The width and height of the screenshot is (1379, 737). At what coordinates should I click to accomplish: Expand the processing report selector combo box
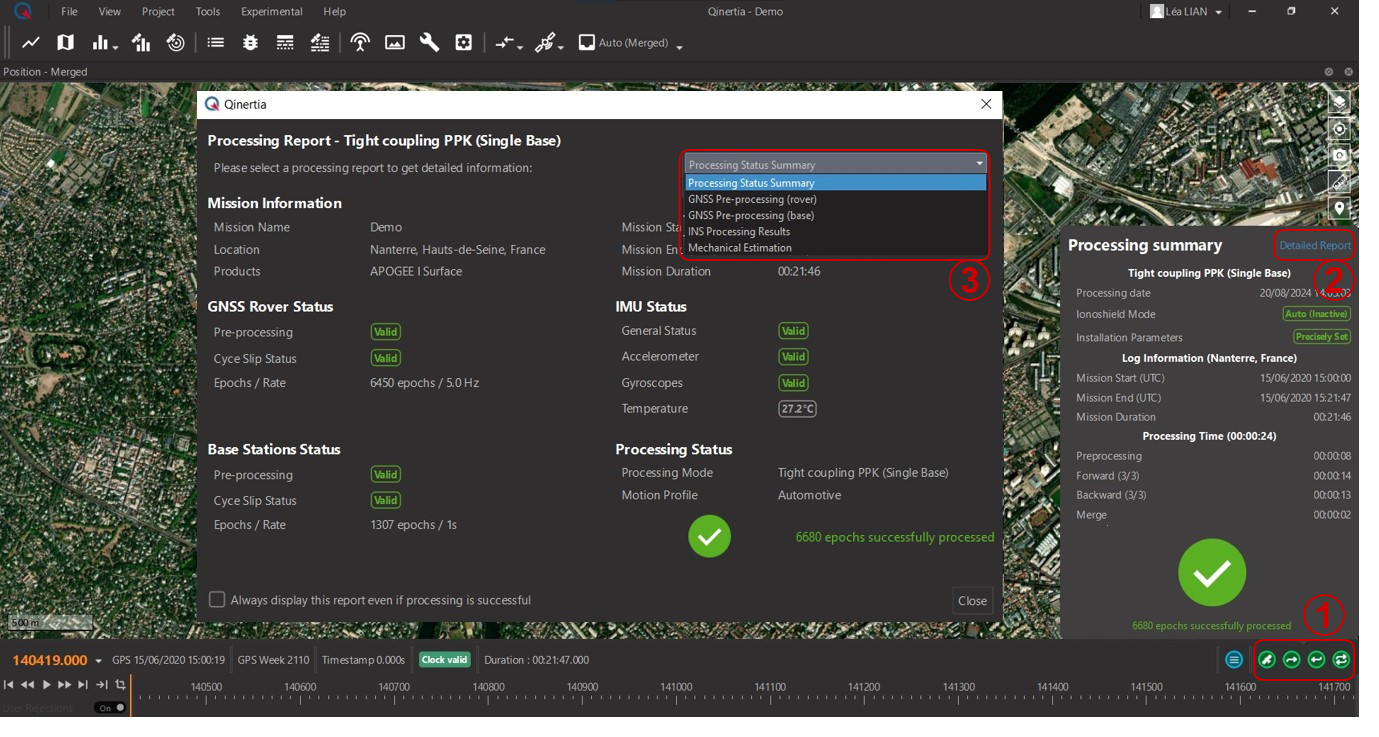coord(836,164)
